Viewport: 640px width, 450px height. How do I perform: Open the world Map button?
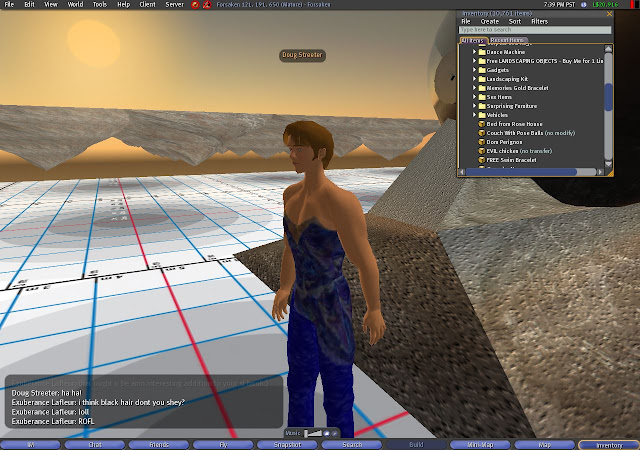pos(544,445)
